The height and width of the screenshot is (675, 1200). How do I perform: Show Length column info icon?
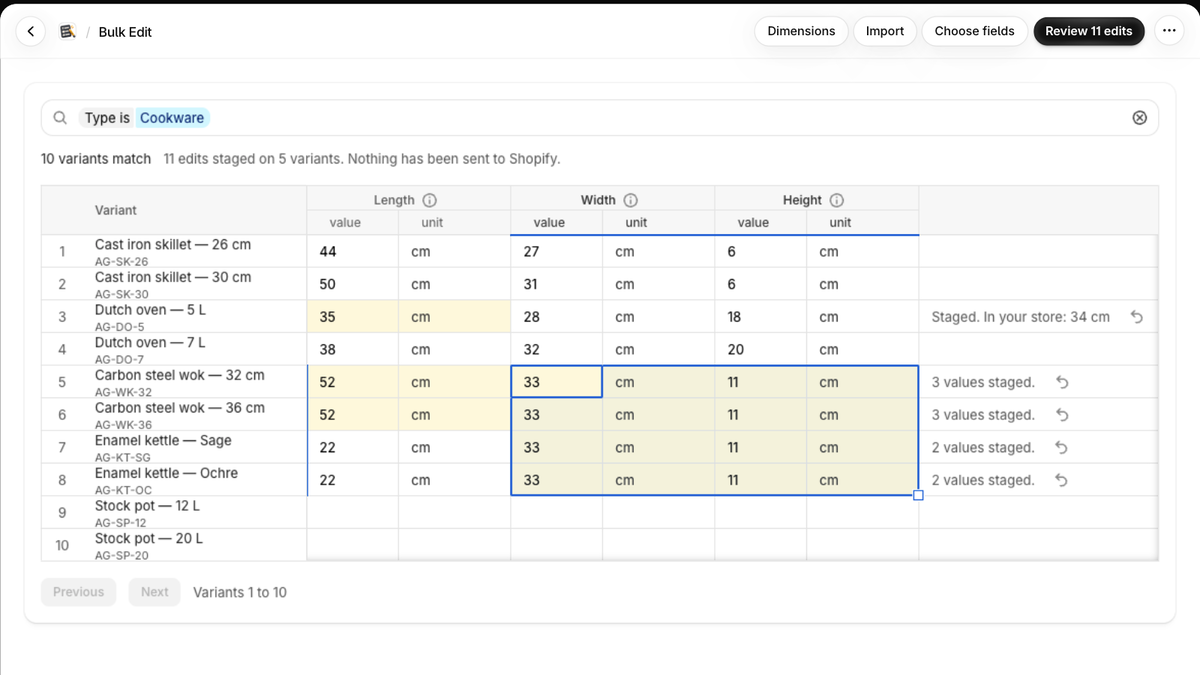429,200
